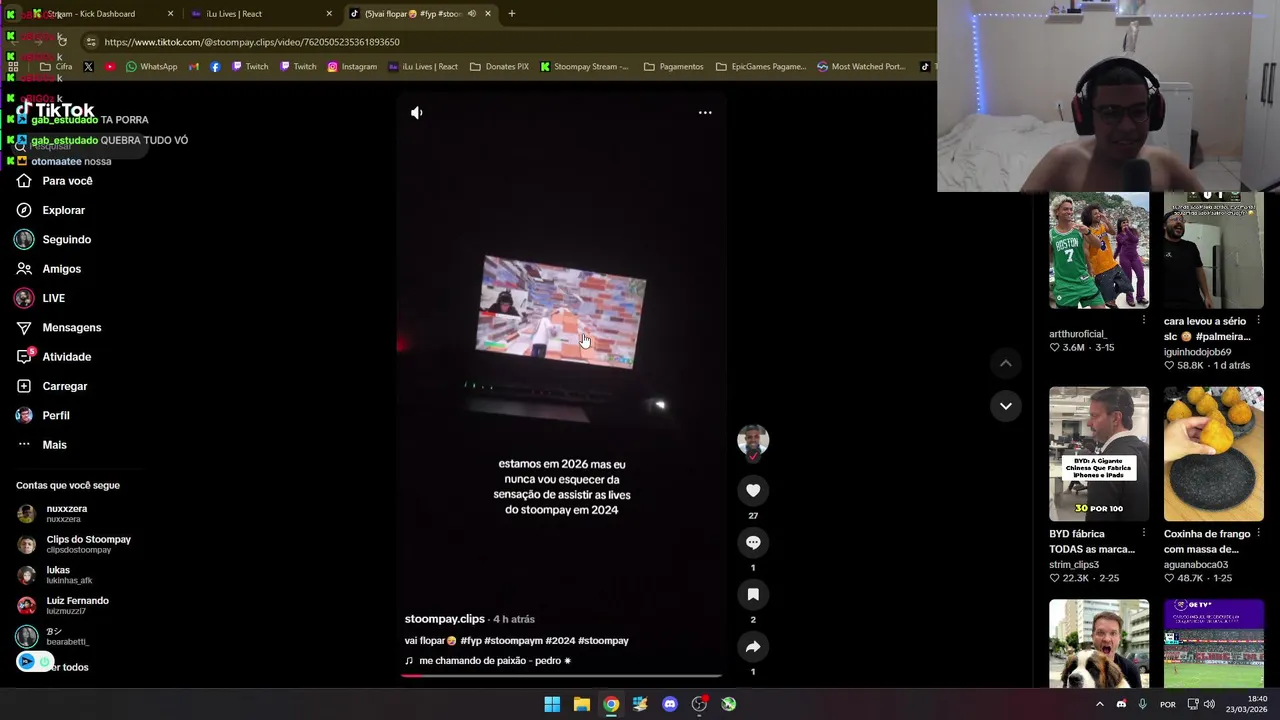The width and height of the screenshot is (1280, 720).
Task: Open Seguindo in the sidebar
Action: pos(66,240)
